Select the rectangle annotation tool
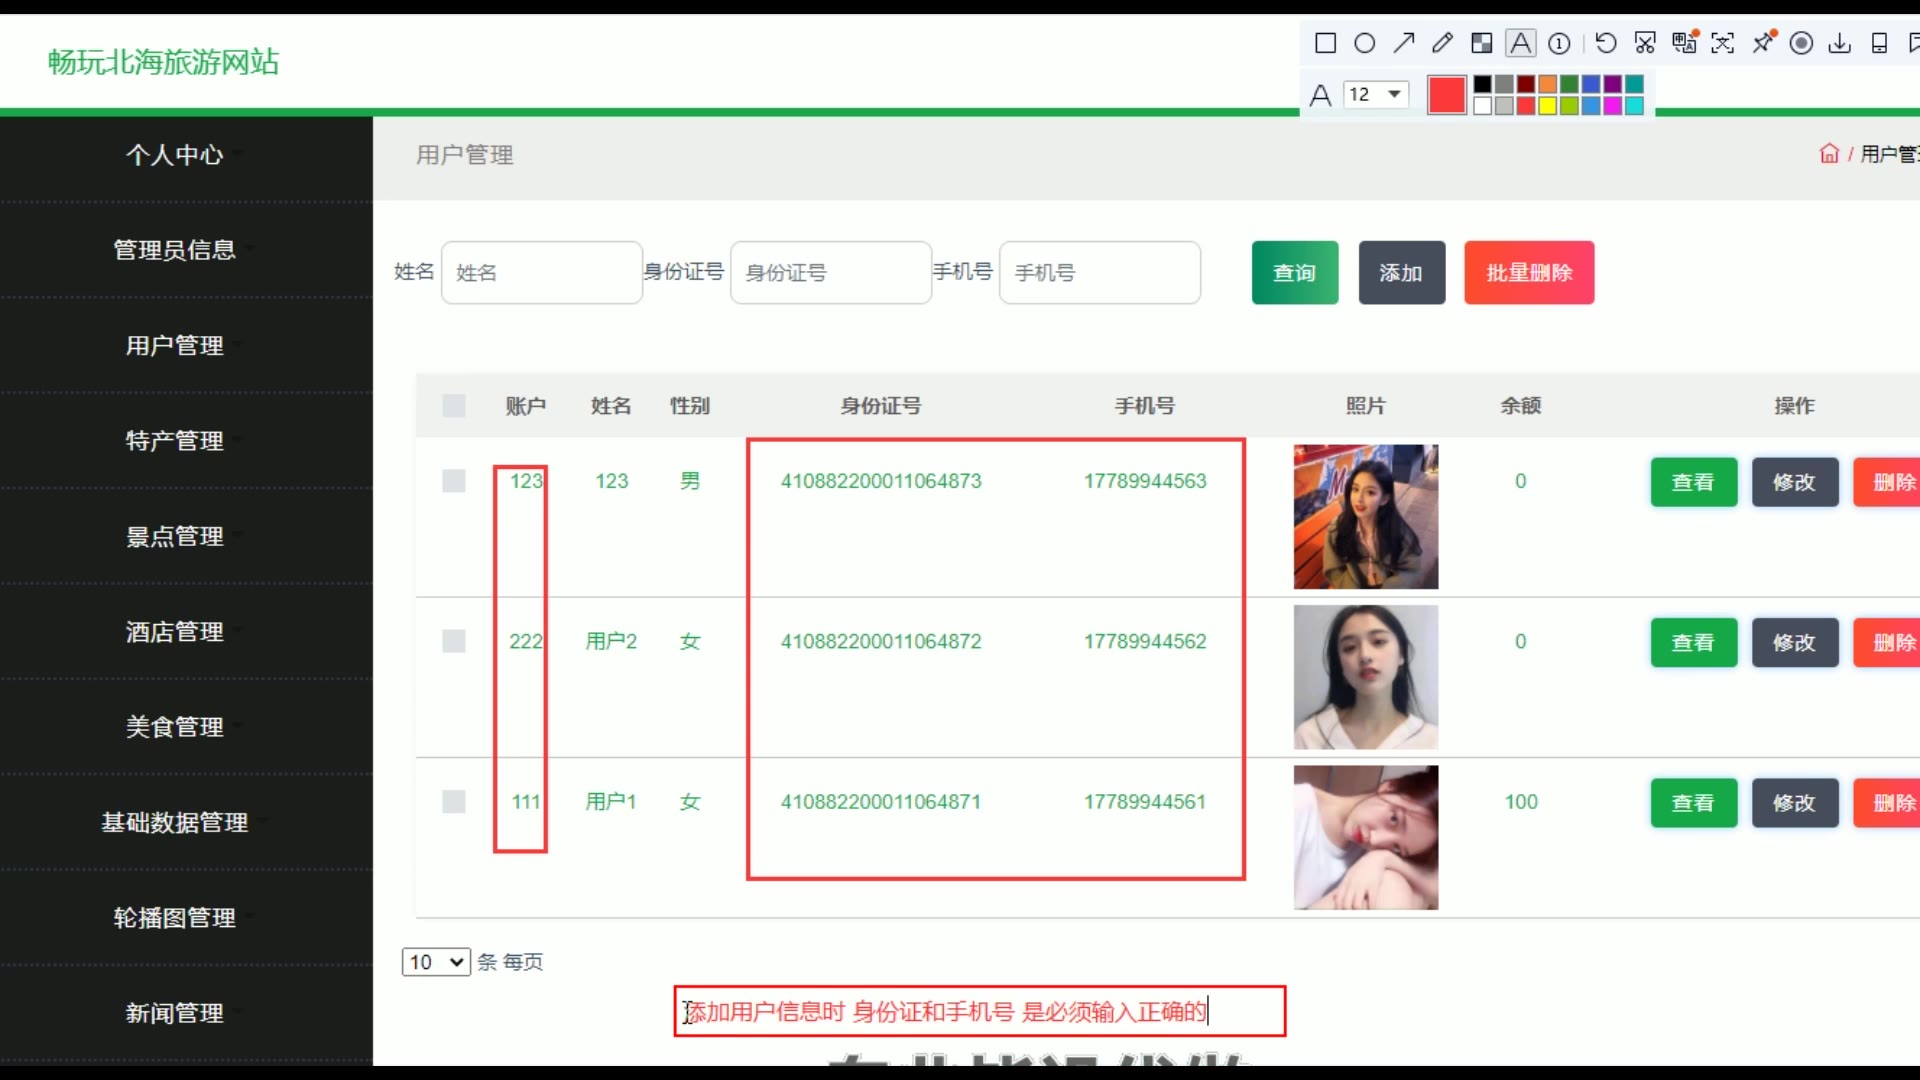1920x1080 pixels. click(1325, 43)
